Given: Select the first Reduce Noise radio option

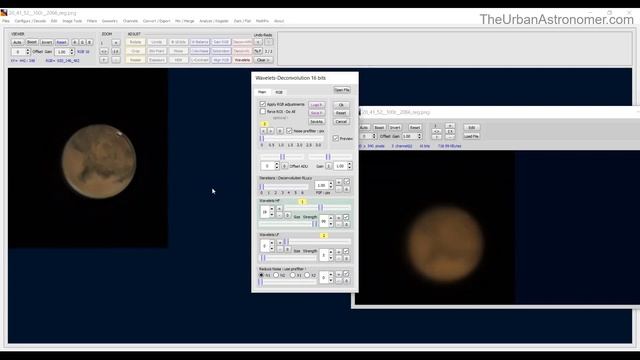Looking at the screenshot, I should coord(262,275).
